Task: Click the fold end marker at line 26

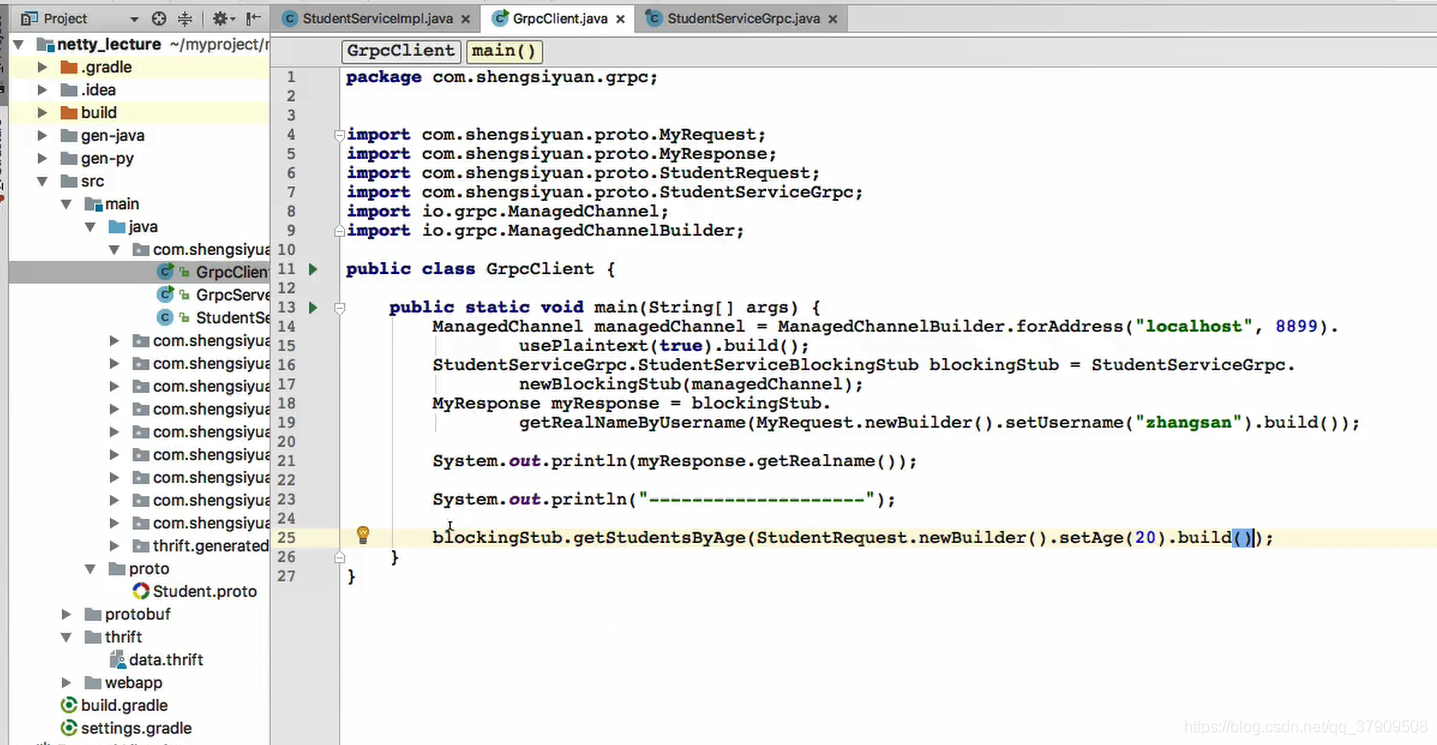Action: pos(340,557)
